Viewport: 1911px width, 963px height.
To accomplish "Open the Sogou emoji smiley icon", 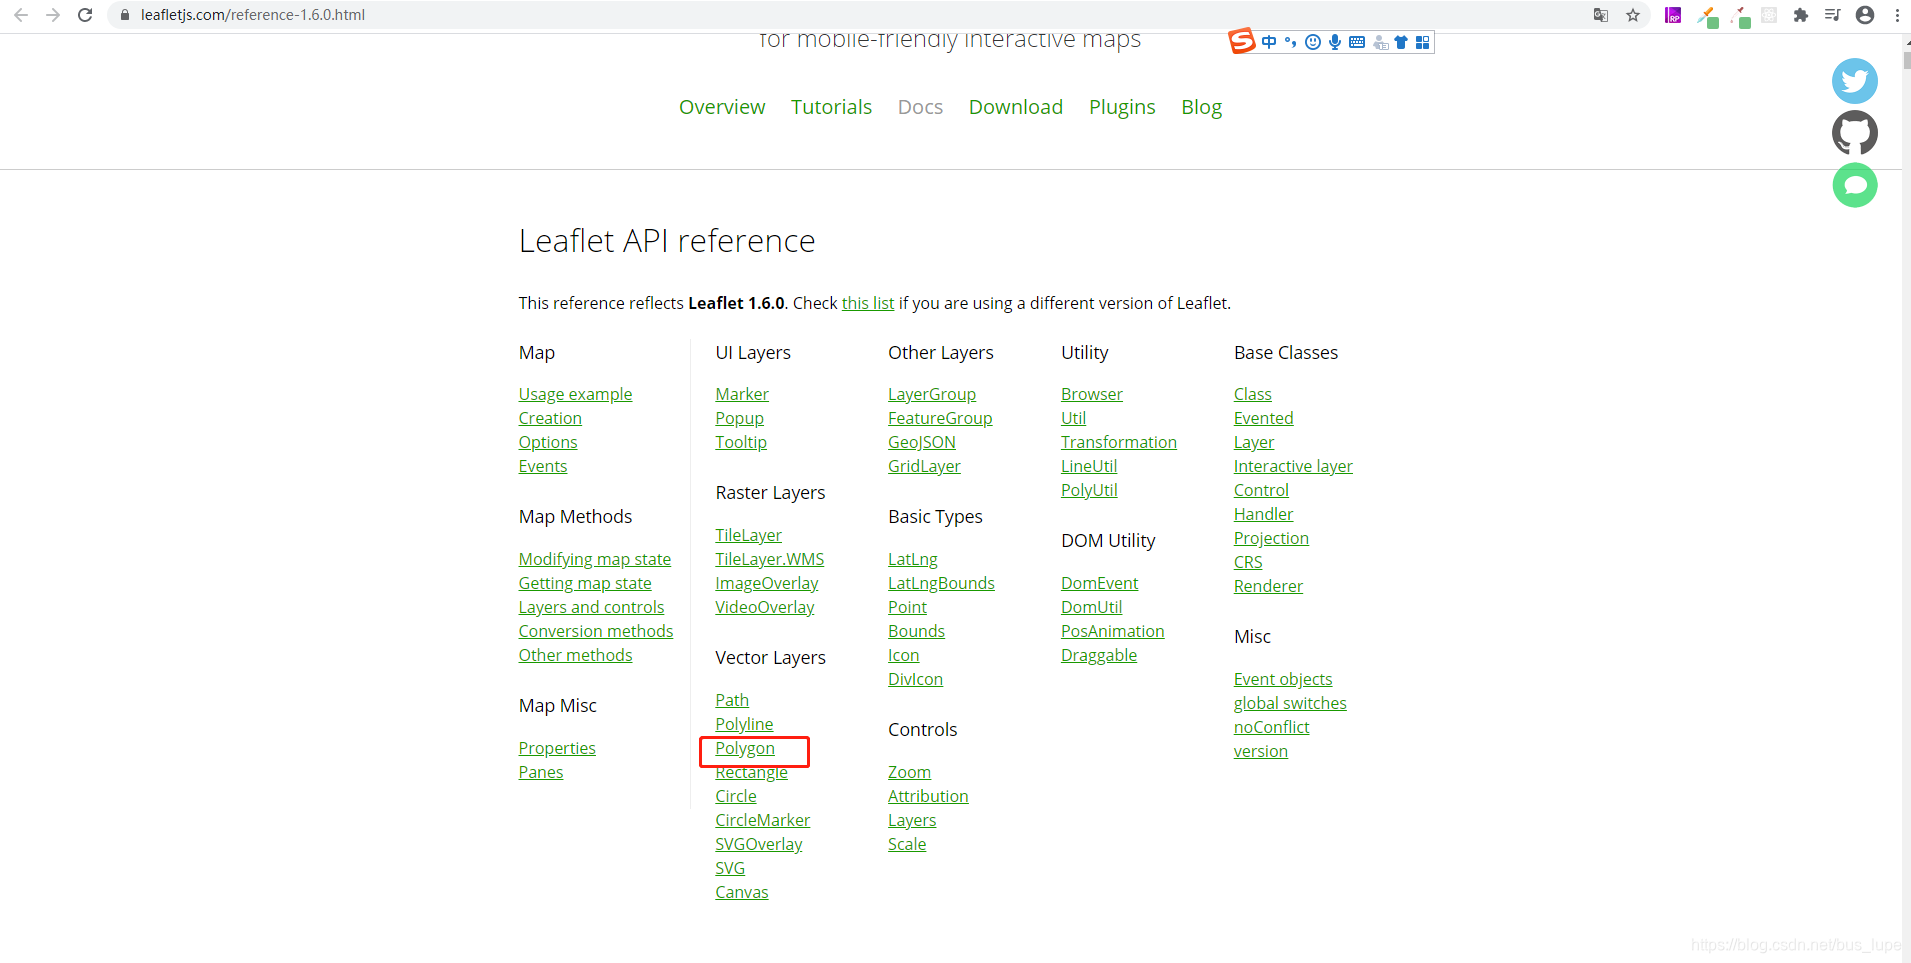I will 1313,42.
